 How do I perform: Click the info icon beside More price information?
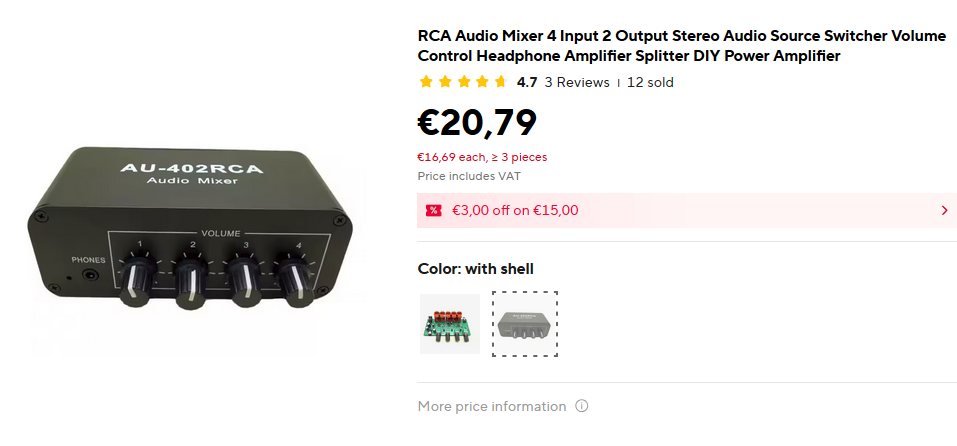pyautogui.click(x=582, y=407)
